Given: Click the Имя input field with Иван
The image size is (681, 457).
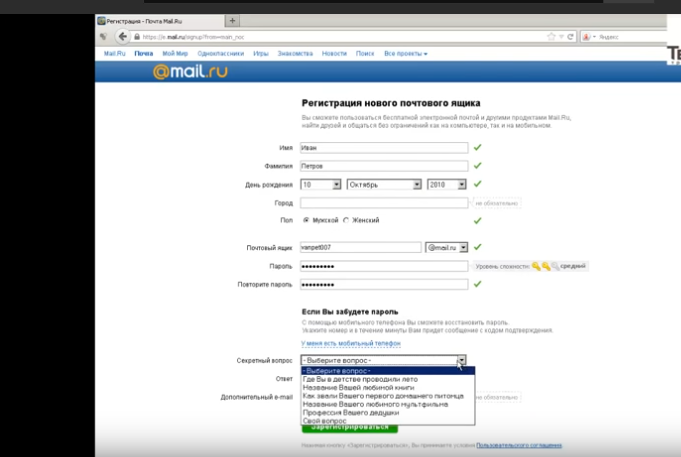Looking at the screenshot, I should pos(384,148).
